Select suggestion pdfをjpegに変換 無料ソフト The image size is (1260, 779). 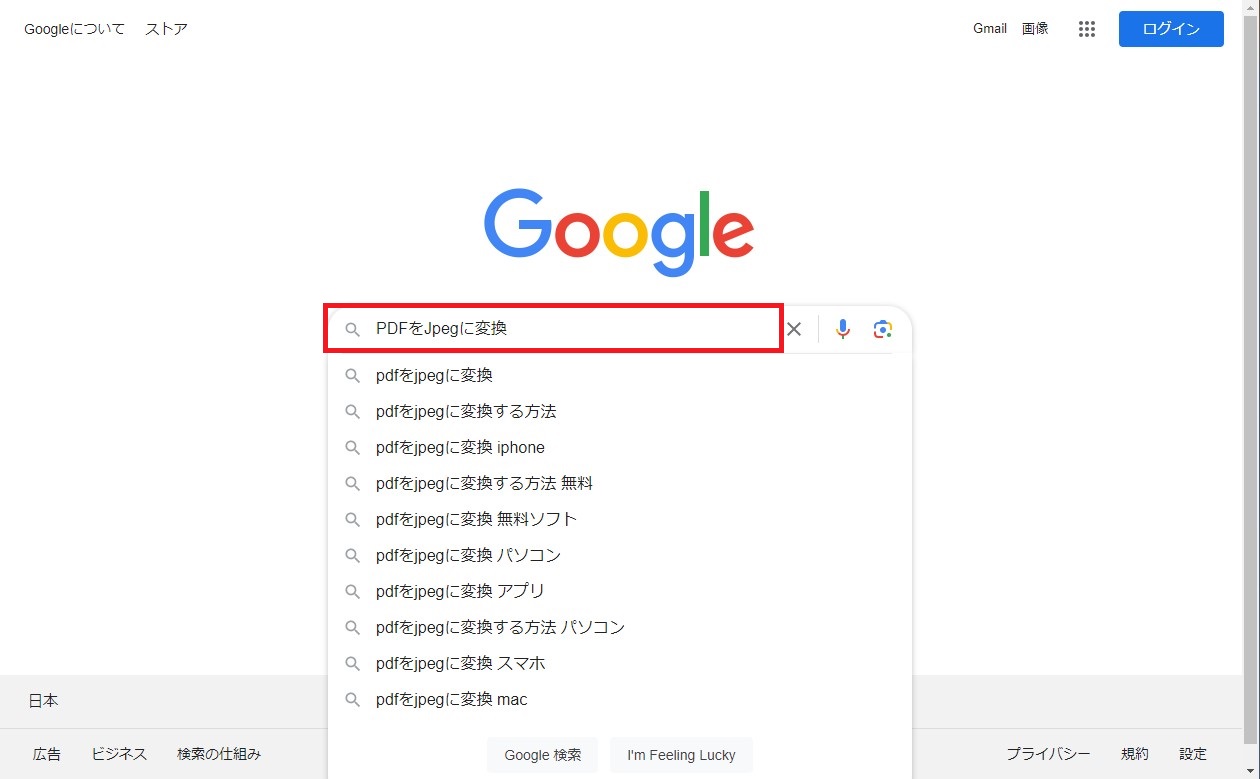pos(619,520)
